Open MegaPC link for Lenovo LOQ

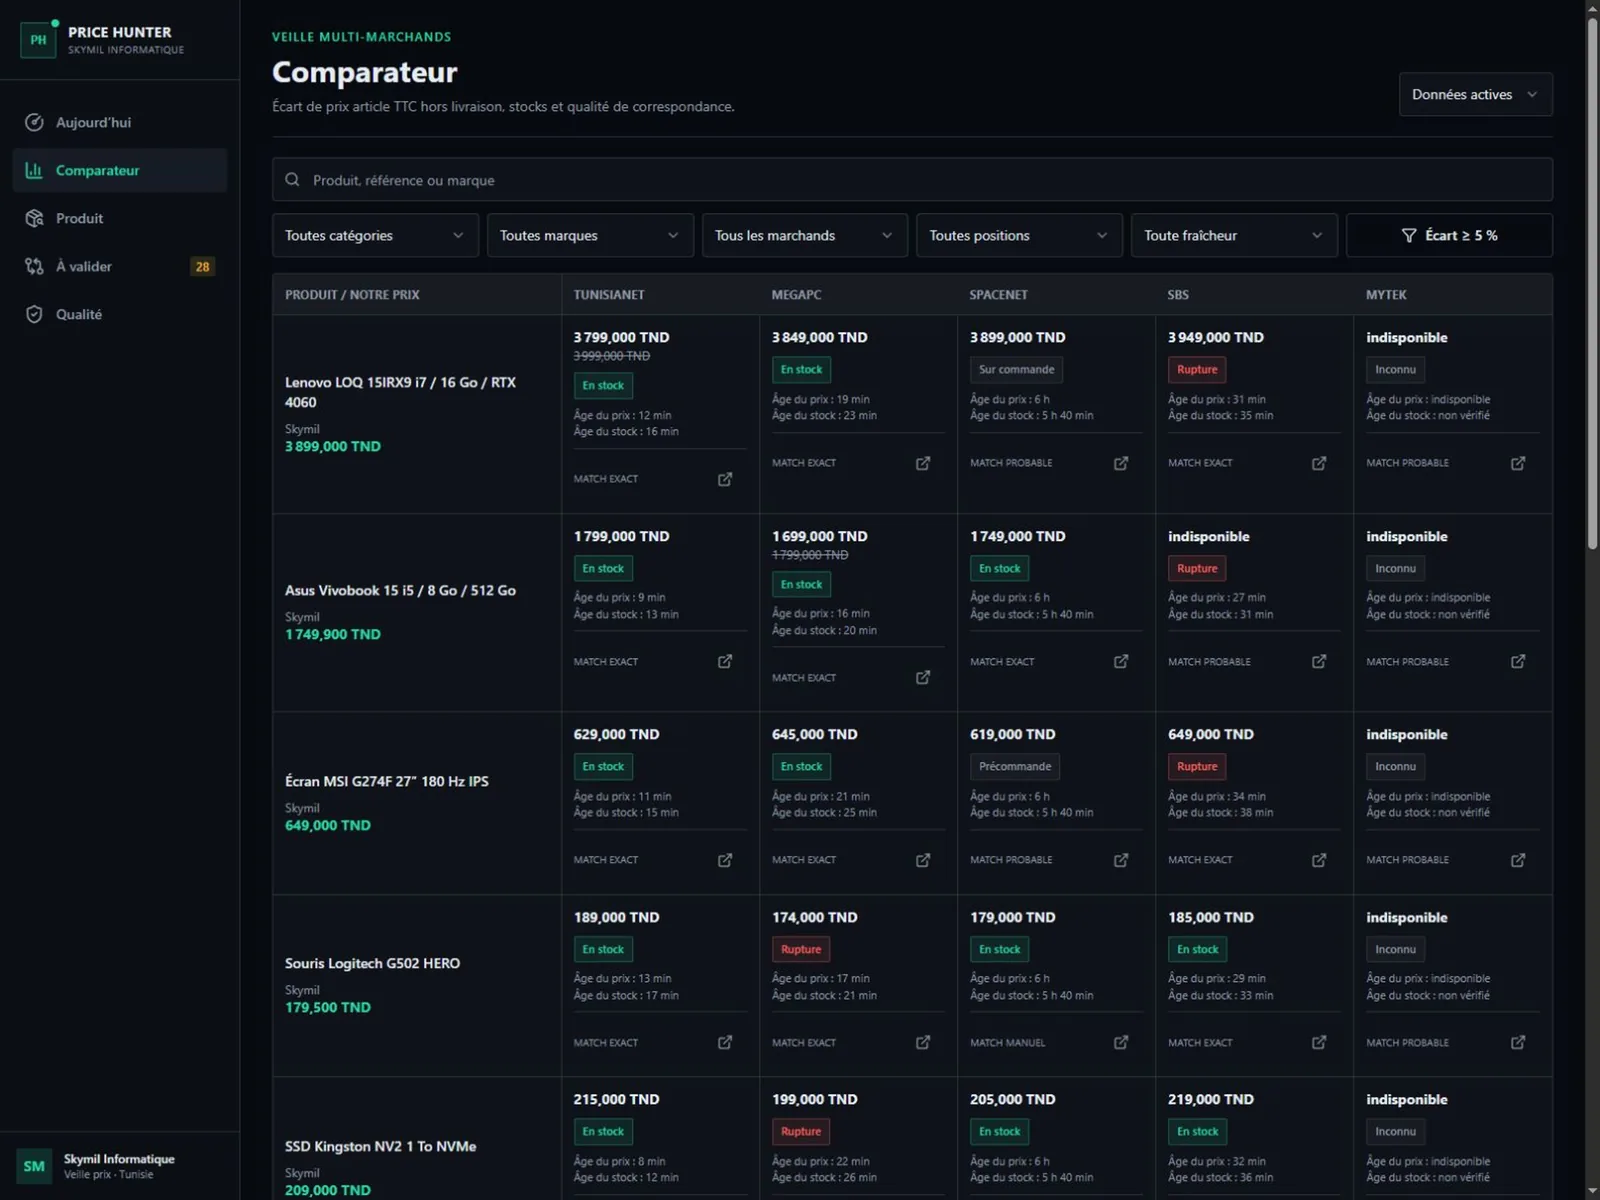(x=923, y=463)
